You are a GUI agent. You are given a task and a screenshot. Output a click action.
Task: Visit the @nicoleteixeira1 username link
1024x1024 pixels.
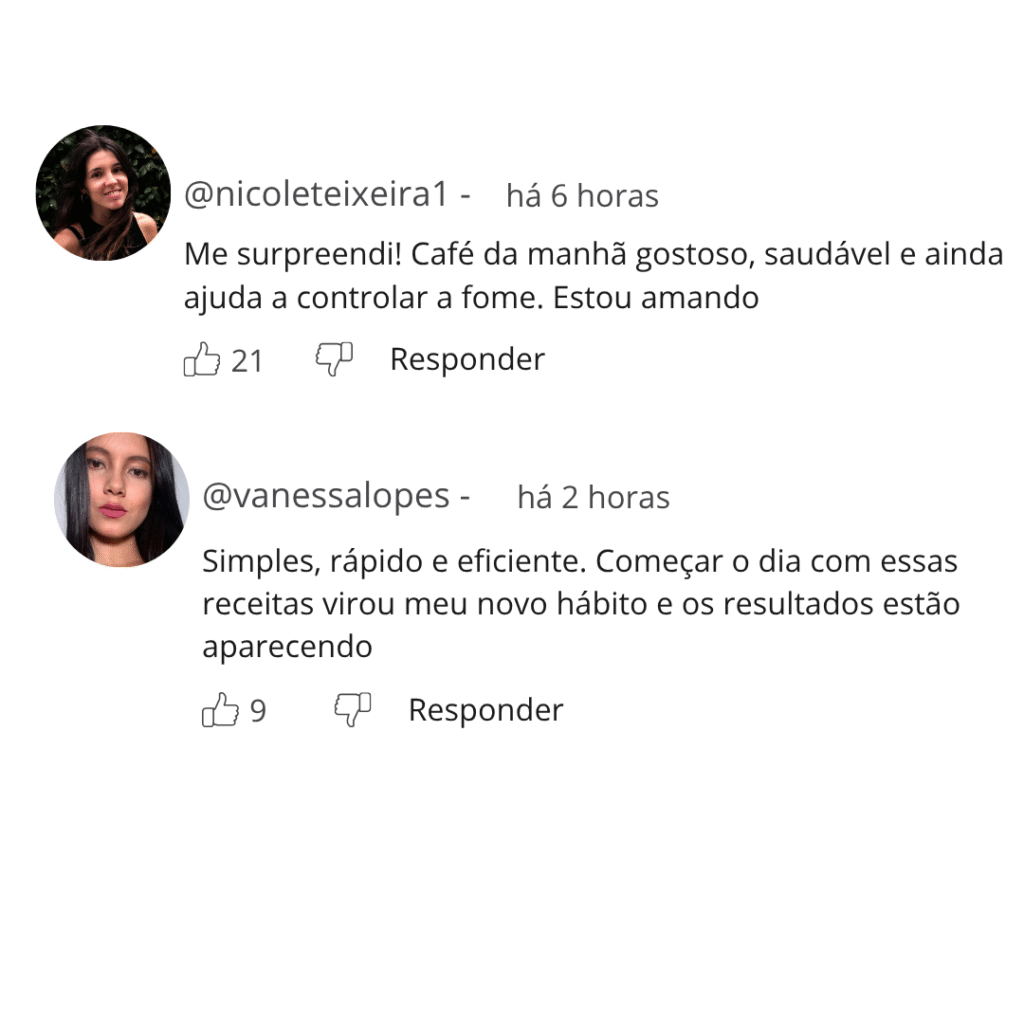(x=317, y=195)
